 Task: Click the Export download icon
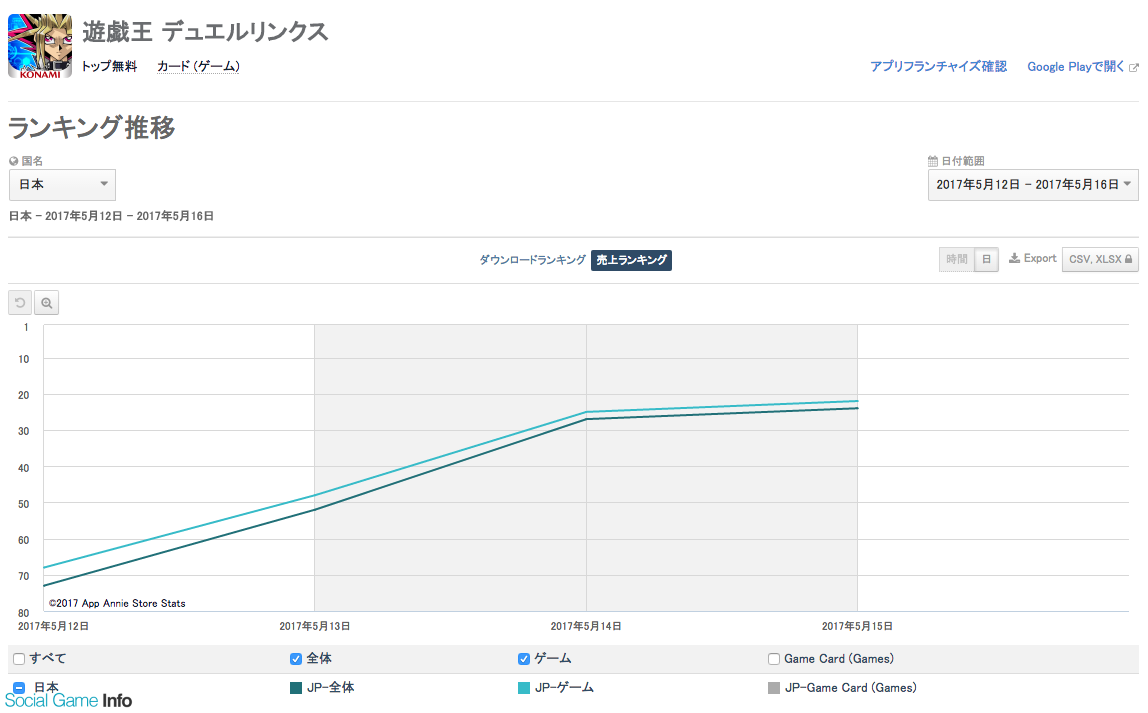click(1014, 258)
